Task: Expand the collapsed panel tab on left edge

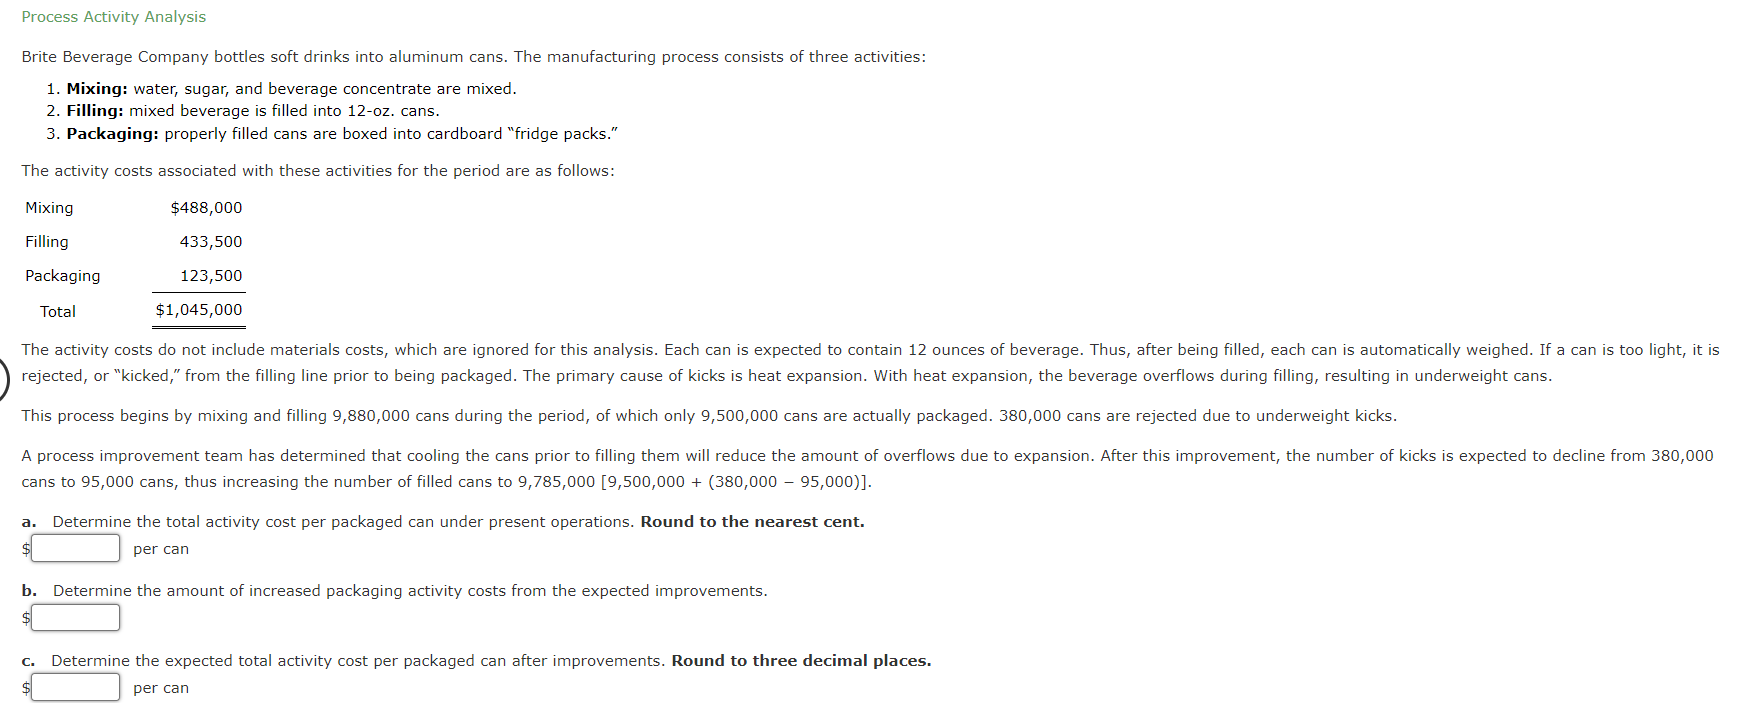Action: click(4, 378)
